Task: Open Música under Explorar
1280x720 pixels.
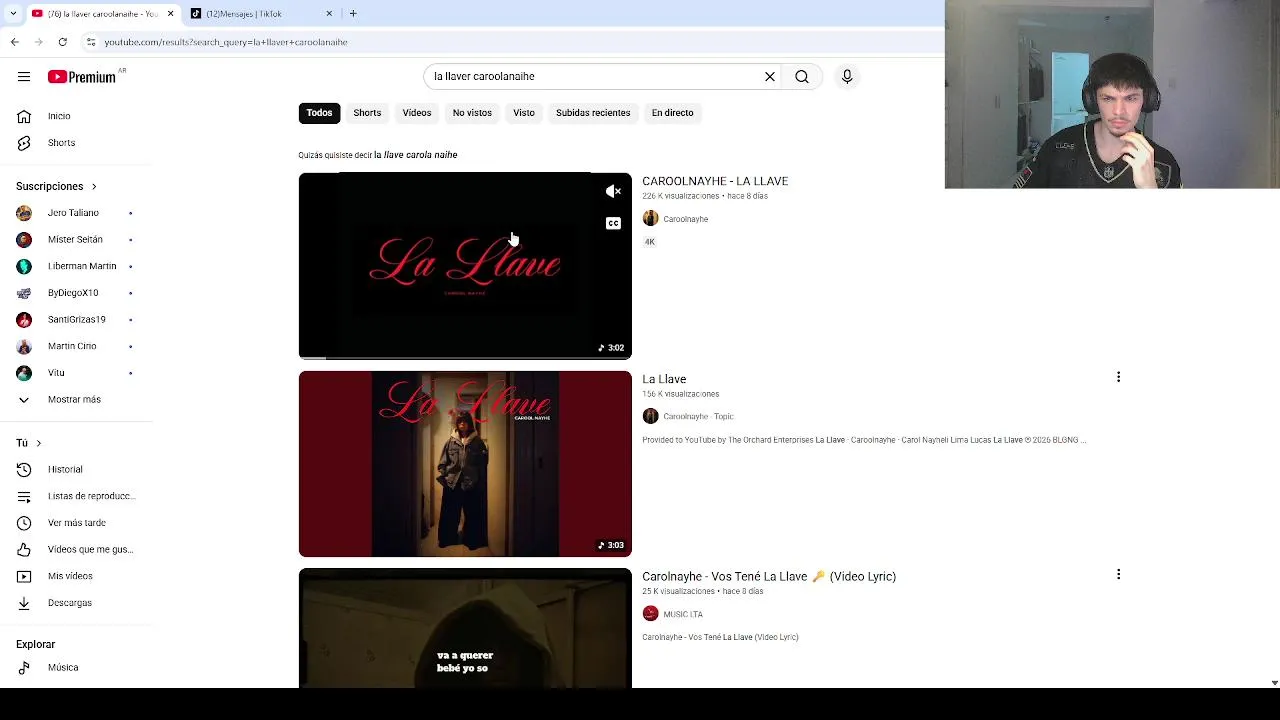Action: pyautogui.click(x=63, y=667)
